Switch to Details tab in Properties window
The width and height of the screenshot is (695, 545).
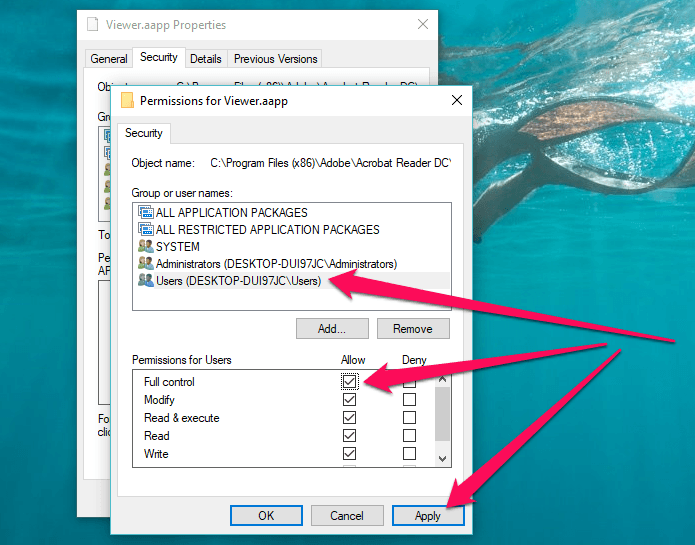click(x=206, y=58)
